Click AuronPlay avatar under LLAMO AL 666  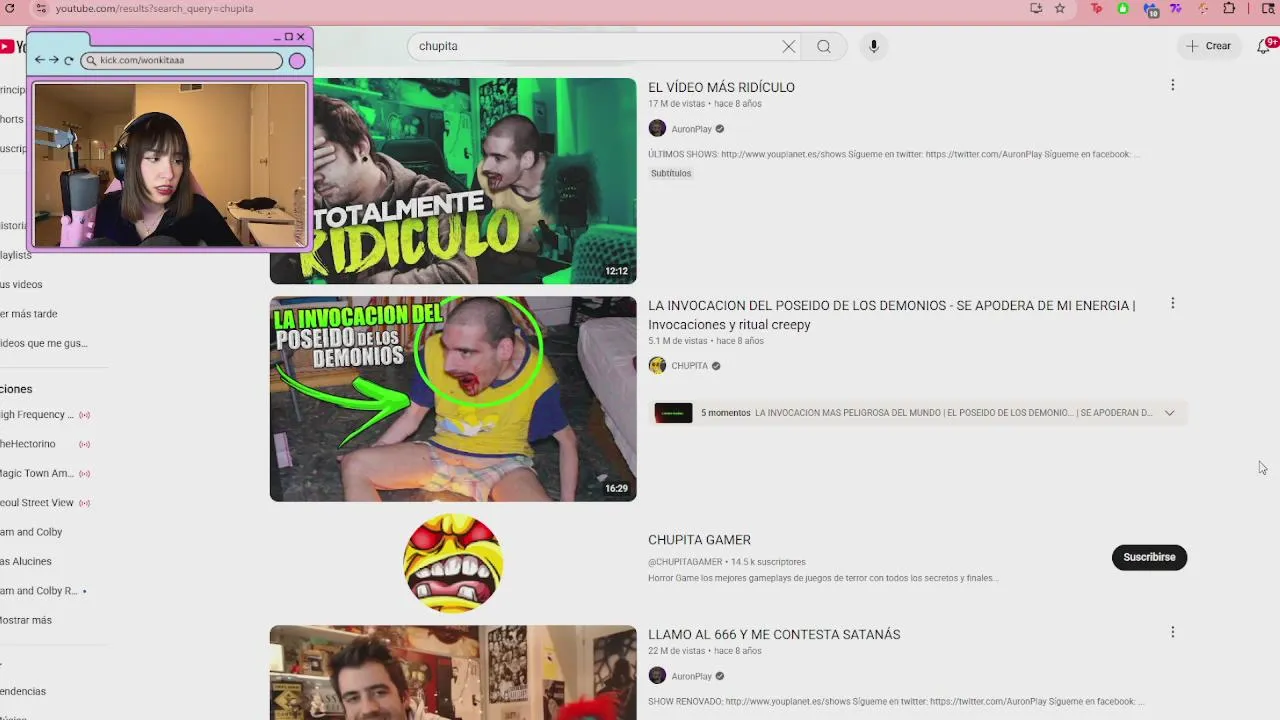click(x=657, y=675)
